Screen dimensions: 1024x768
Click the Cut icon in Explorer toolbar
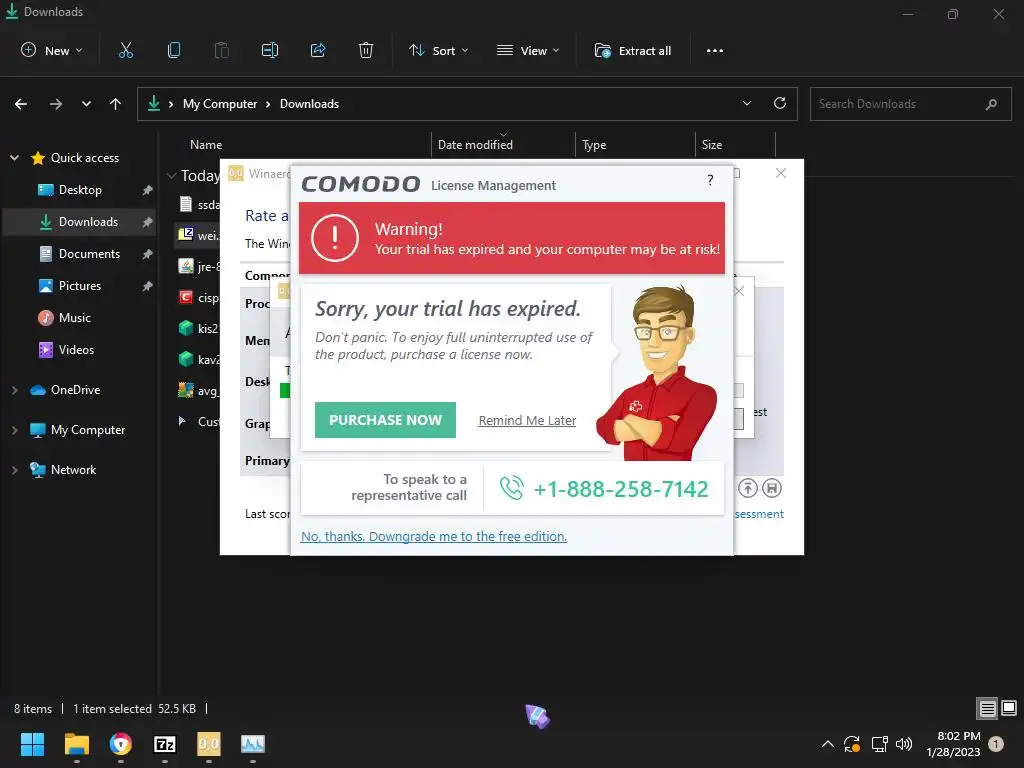(x=126, y=50)
